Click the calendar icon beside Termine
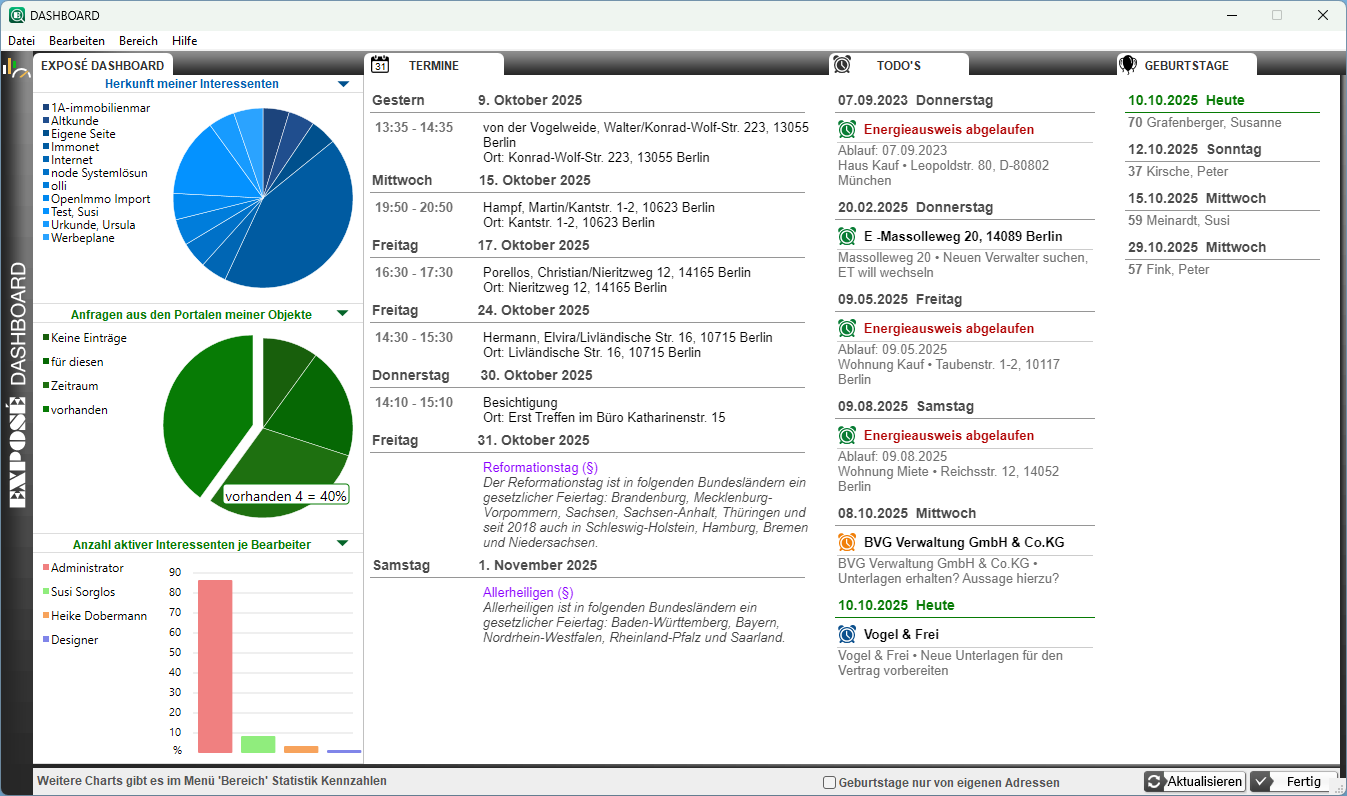This screenshot has height=796, width=1347. pyautogui.click(x=380, y=65)
